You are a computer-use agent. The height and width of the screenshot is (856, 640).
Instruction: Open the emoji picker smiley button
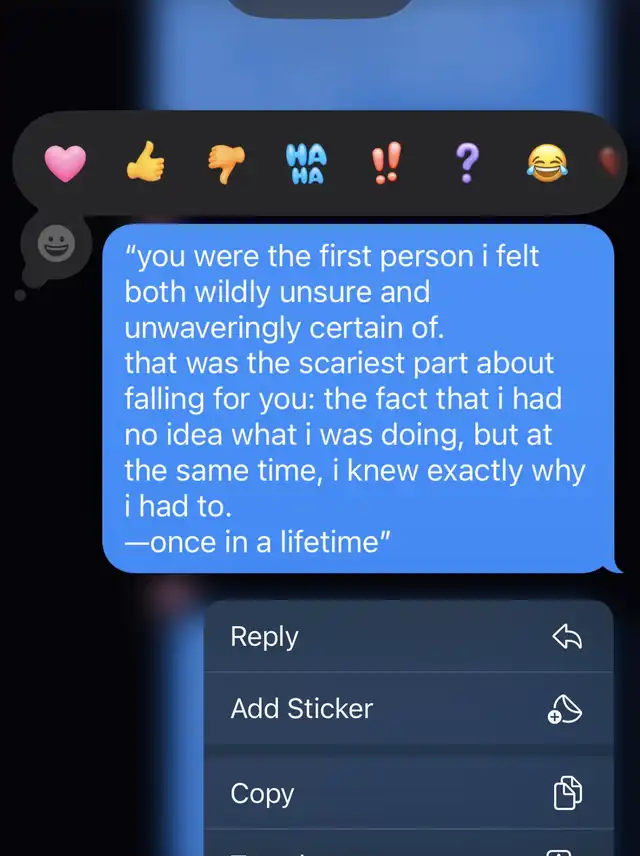(56, 243)
